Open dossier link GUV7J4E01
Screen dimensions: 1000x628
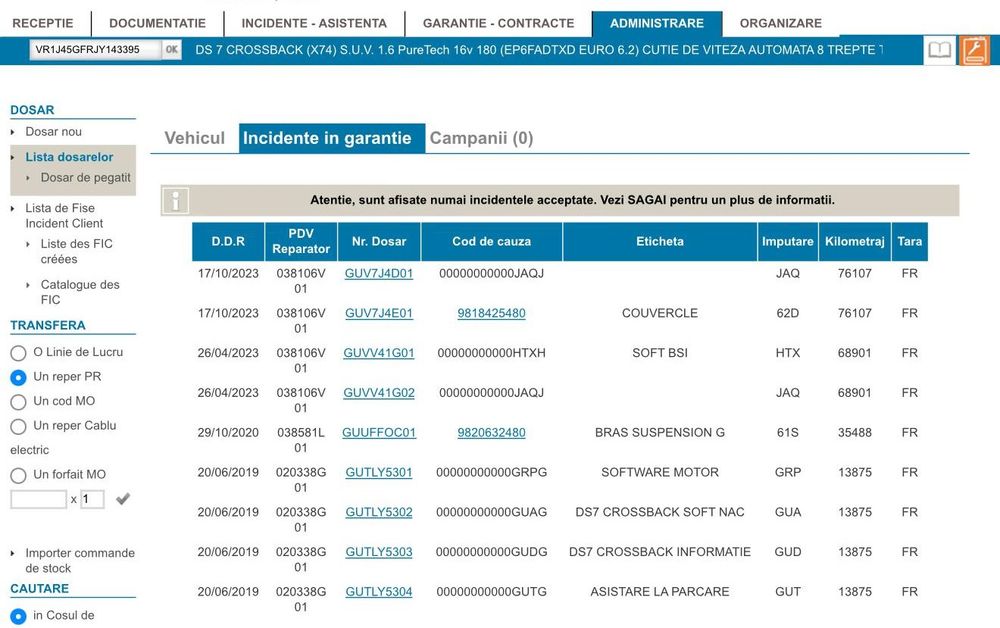[379, 314]
